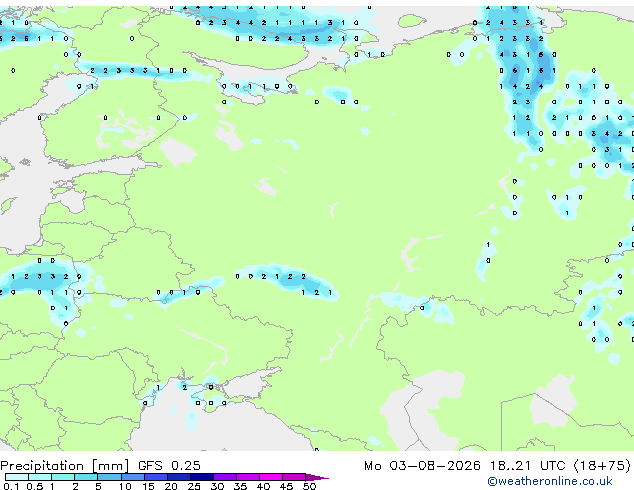
Task: Click the 5–10 mm light blue legend swatch
Action: click(109, 477)
